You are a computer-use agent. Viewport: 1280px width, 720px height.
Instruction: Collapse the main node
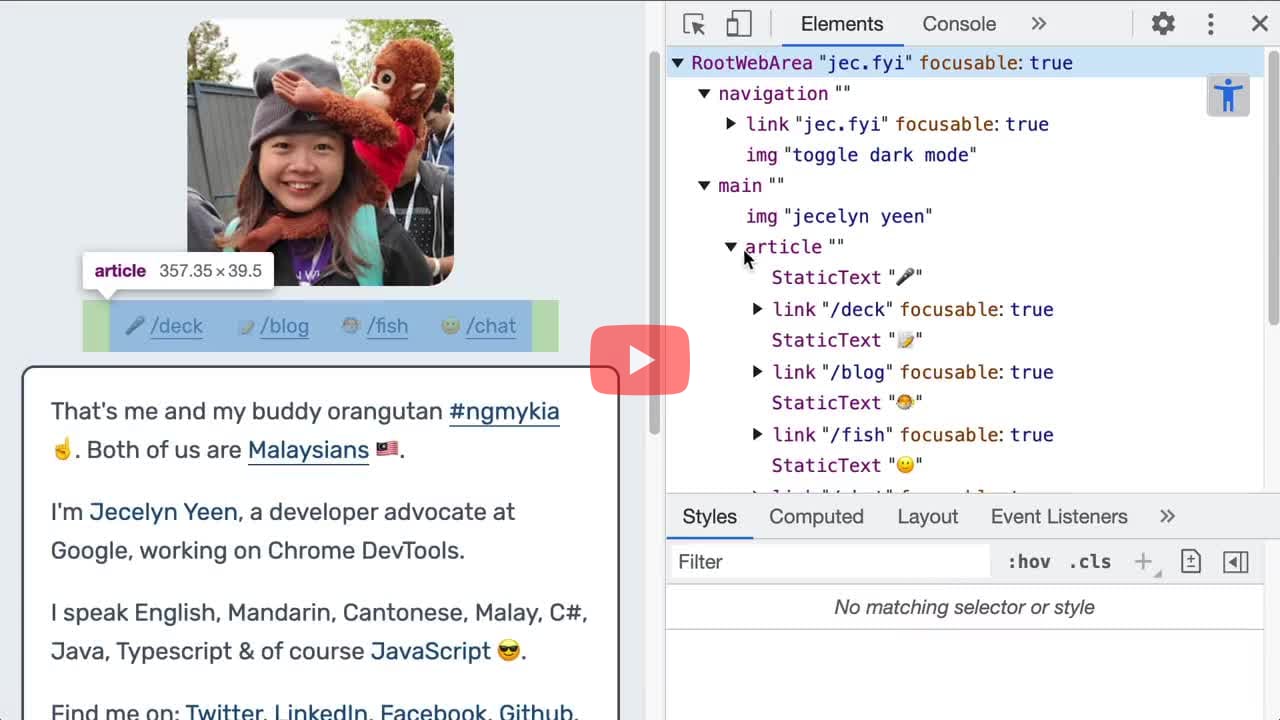[704, 186]
